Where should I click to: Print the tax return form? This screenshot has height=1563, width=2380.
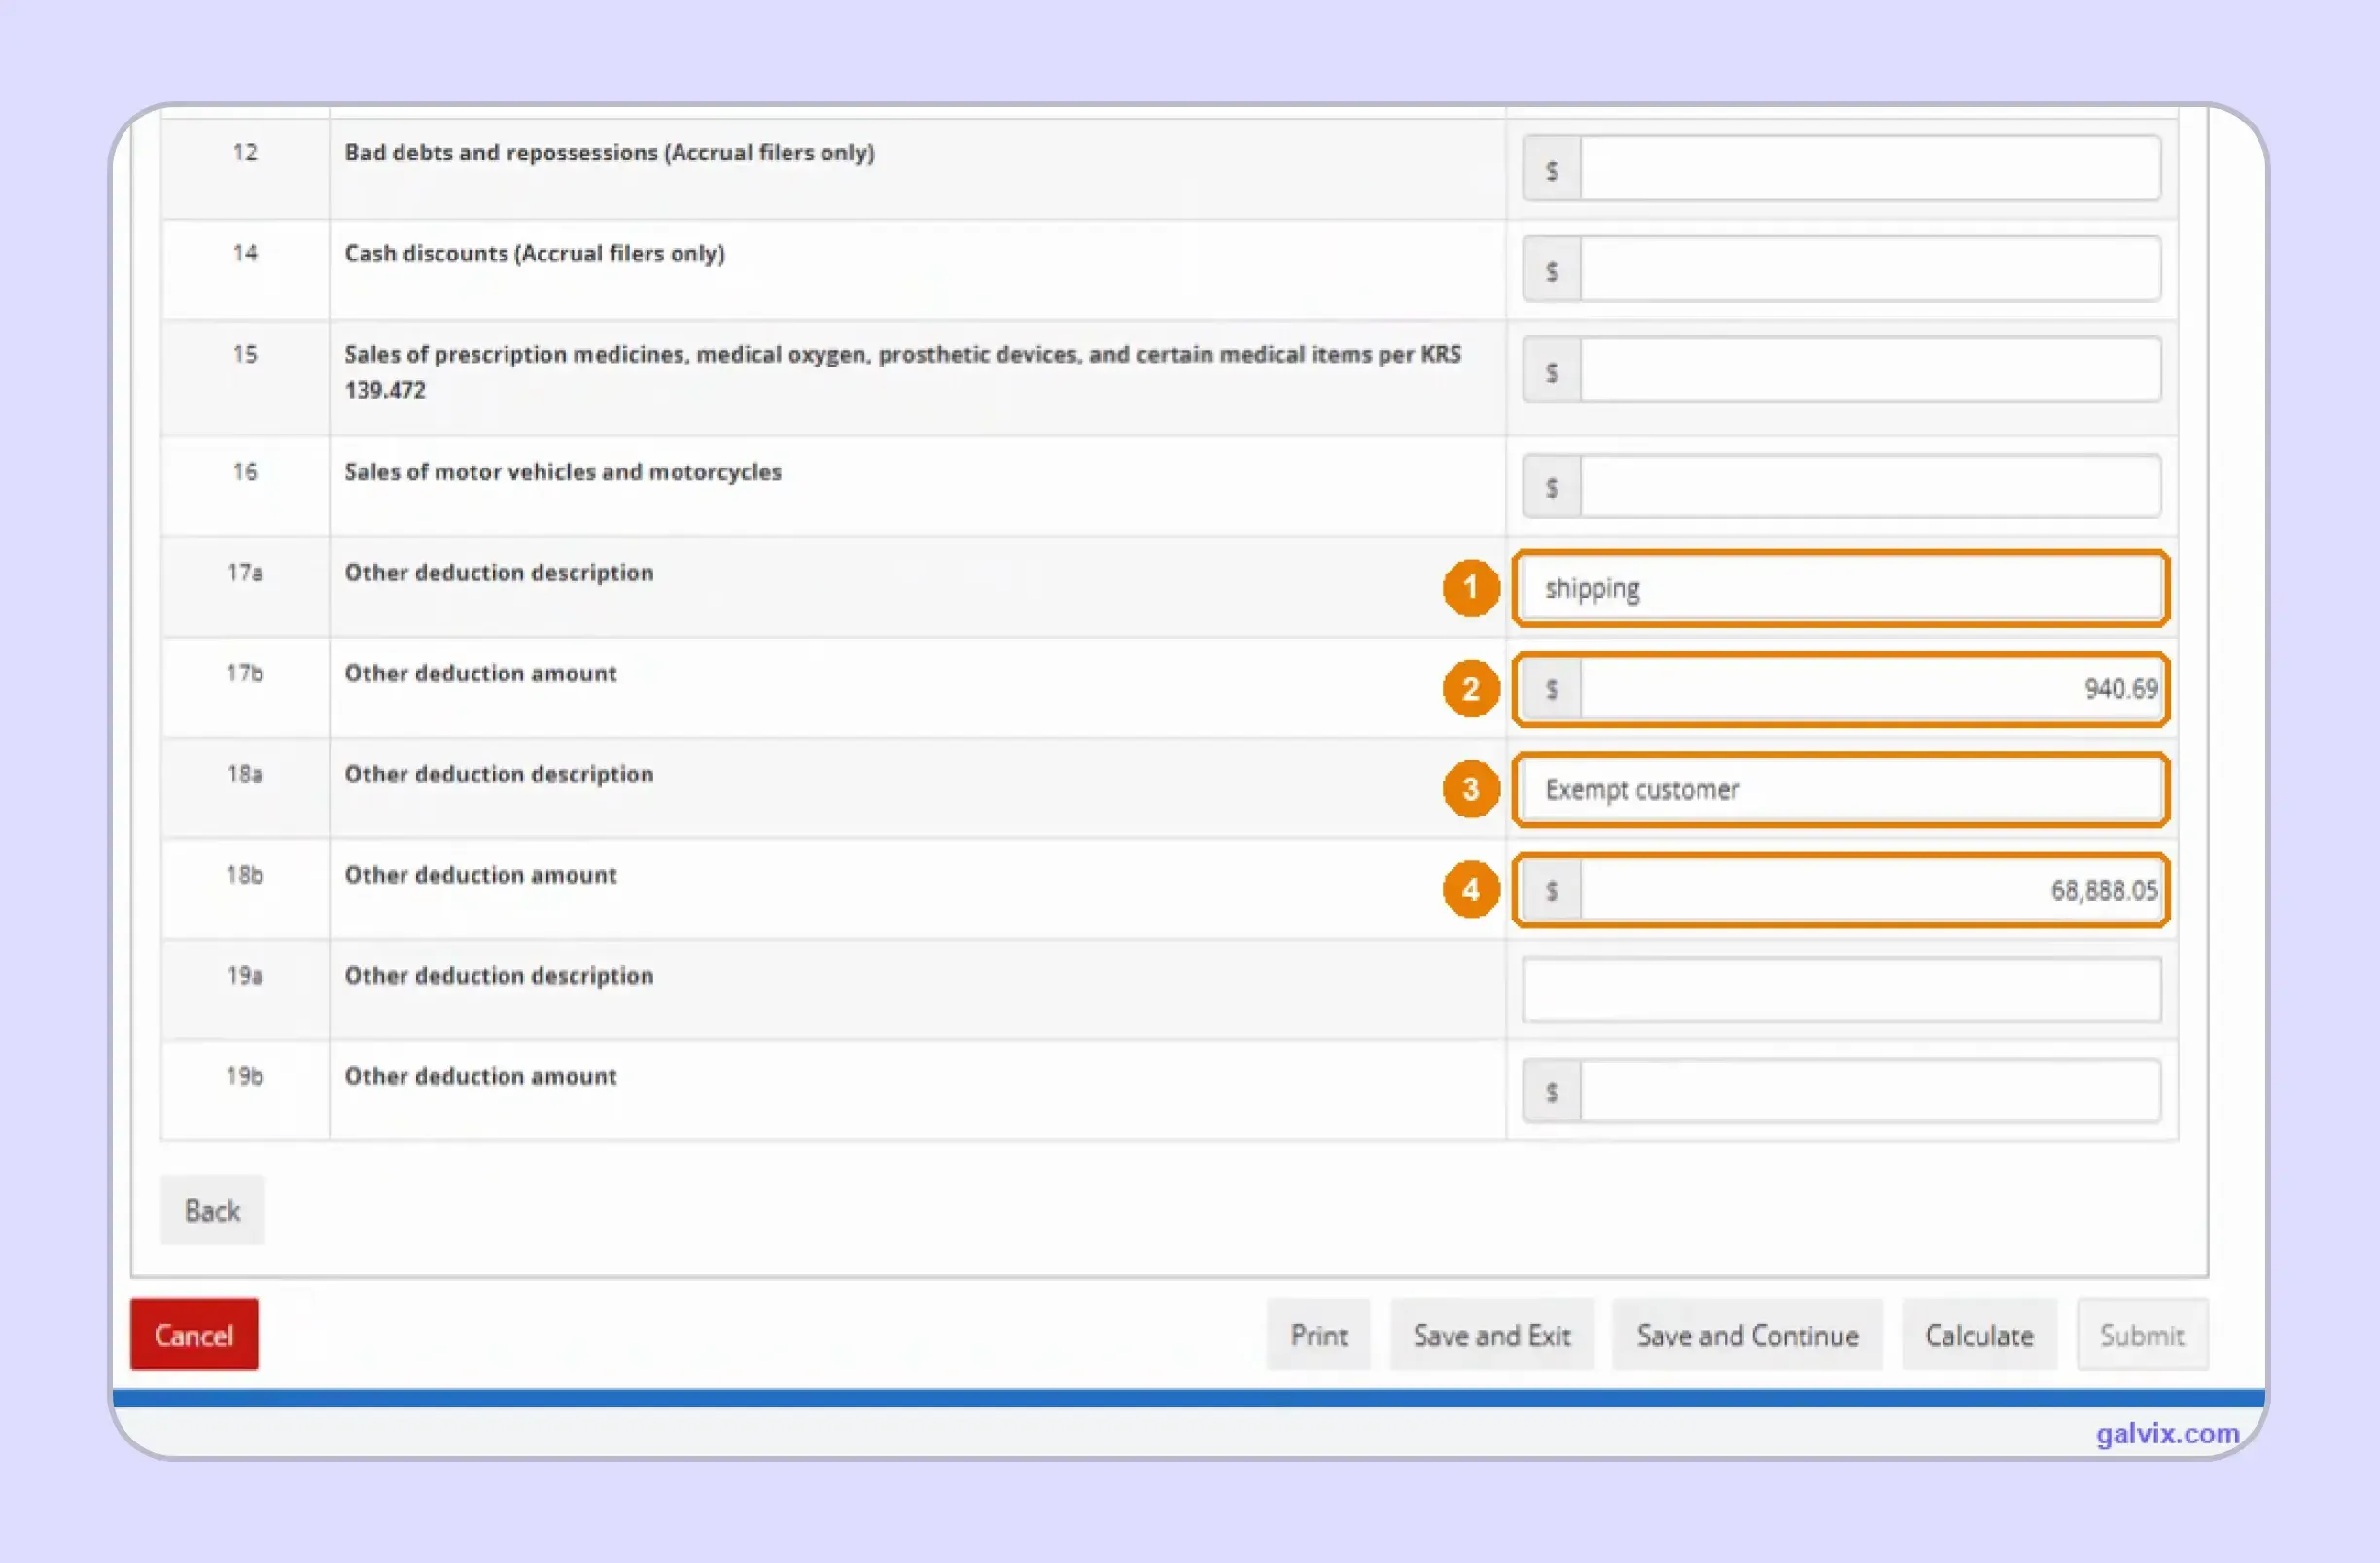click(1318, 1334)
